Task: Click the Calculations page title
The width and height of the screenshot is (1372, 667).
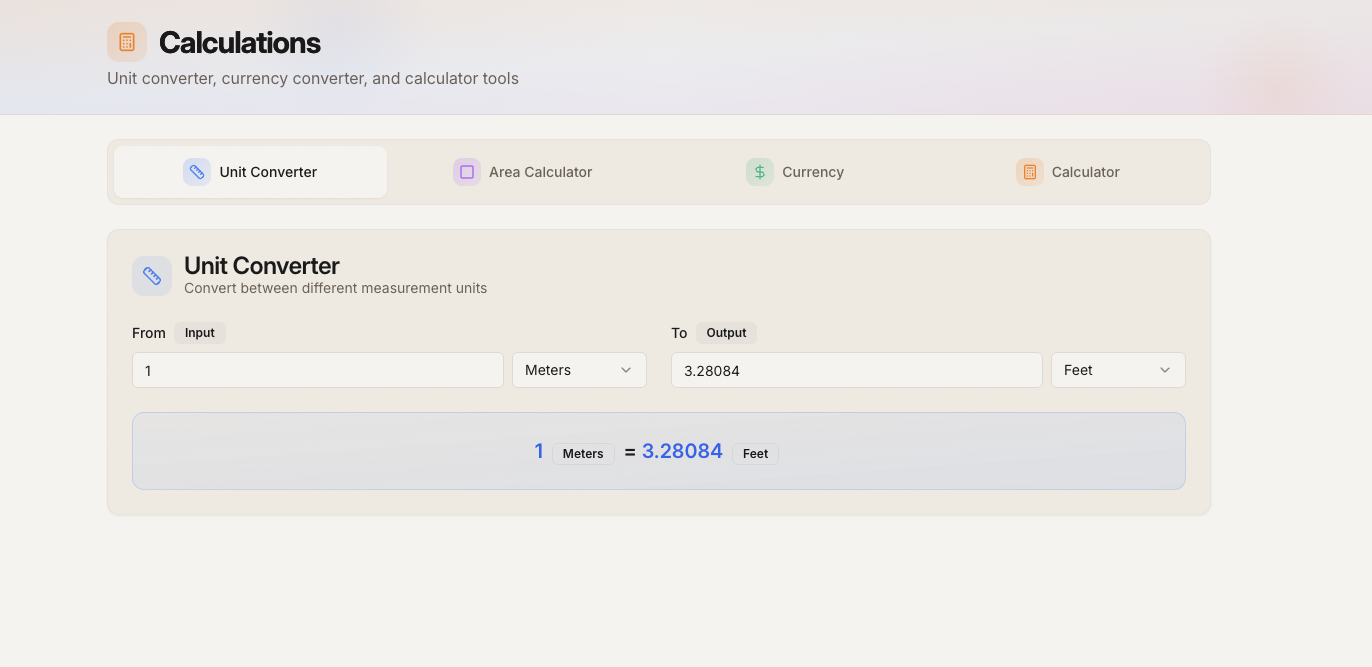Action: (240, 43)
